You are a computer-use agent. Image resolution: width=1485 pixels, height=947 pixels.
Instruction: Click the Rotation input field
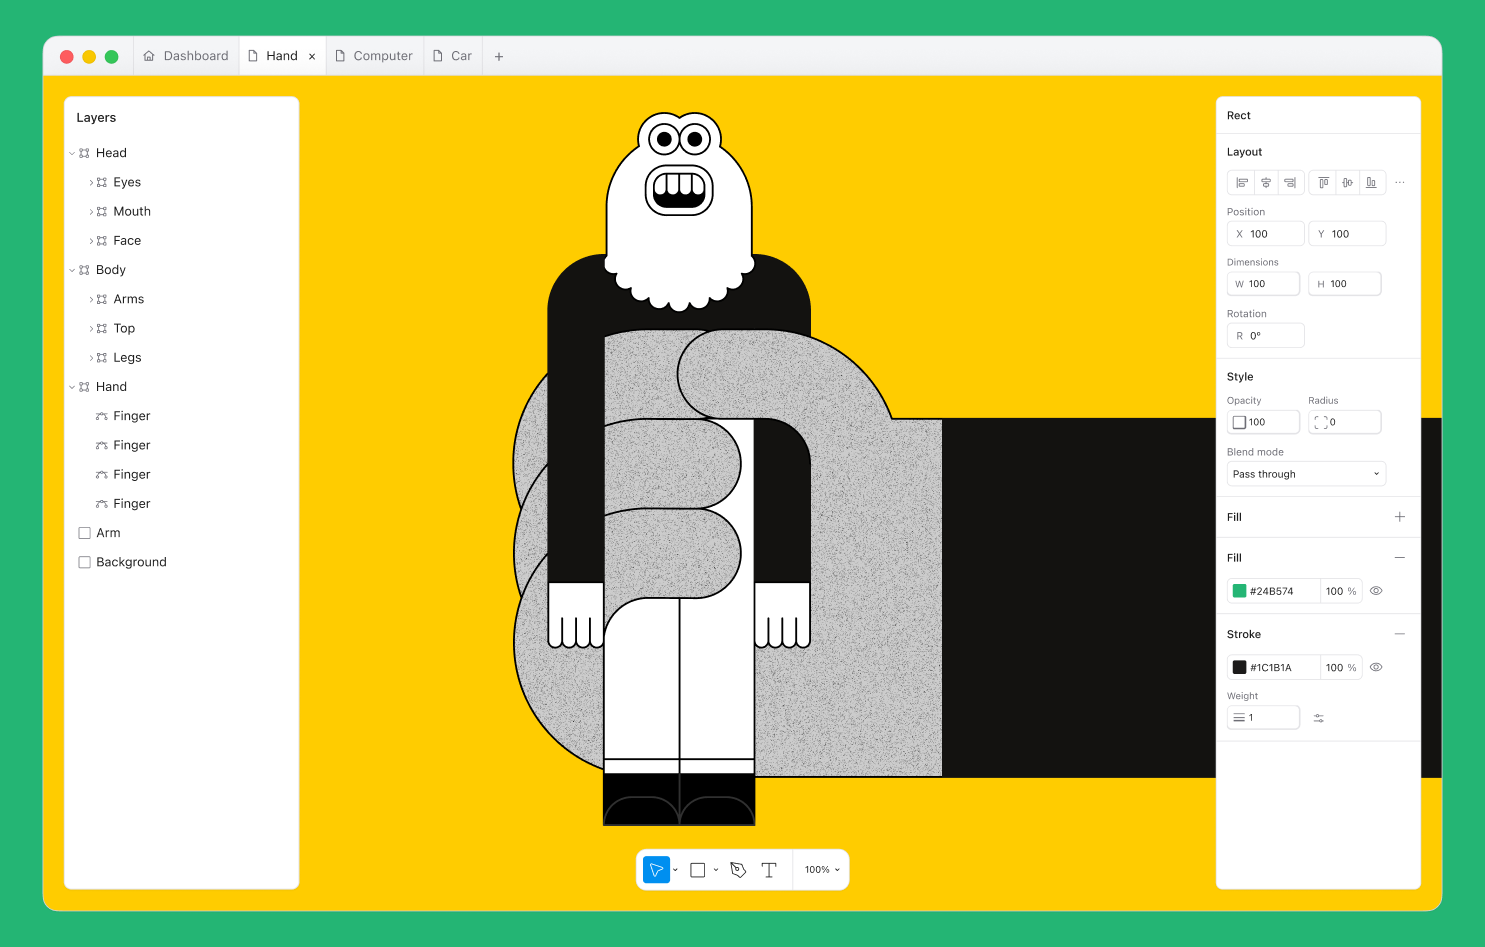[1266, 336]
